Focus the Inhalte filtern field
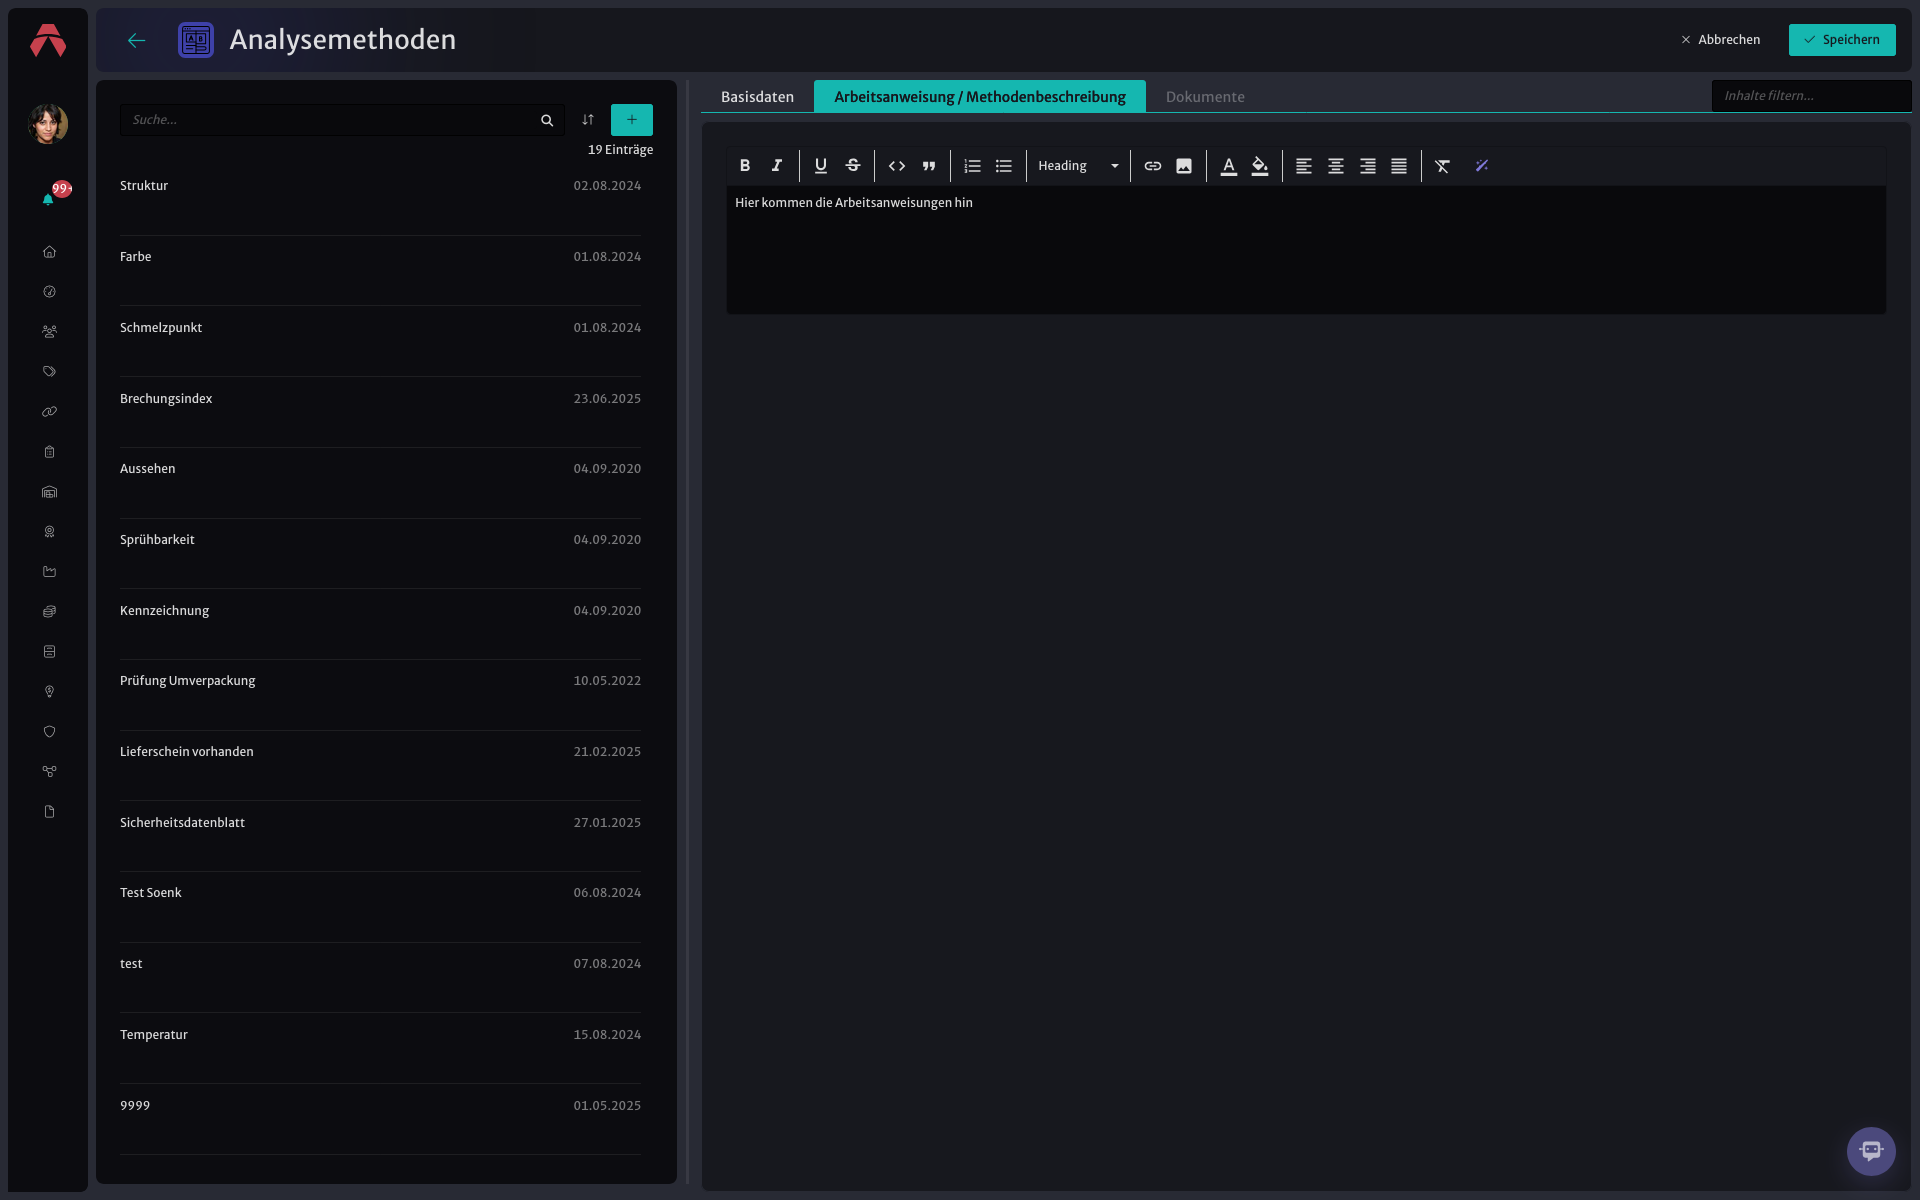The width and height of the screenshot is (1920, 1200). tap(1811, 96)
